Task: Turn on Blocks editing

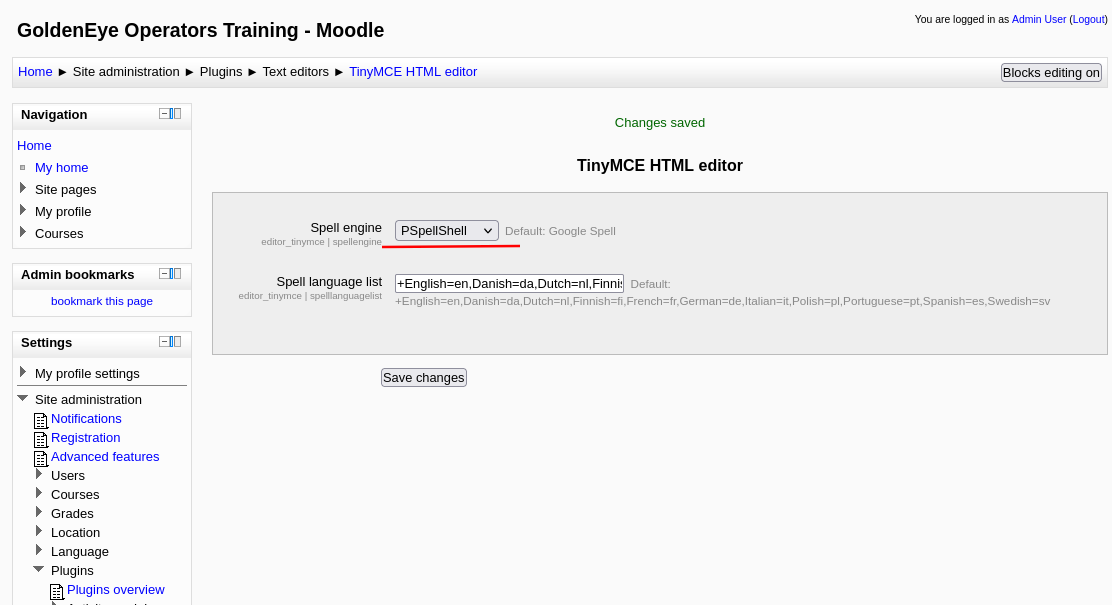Action: (1051, 72)
